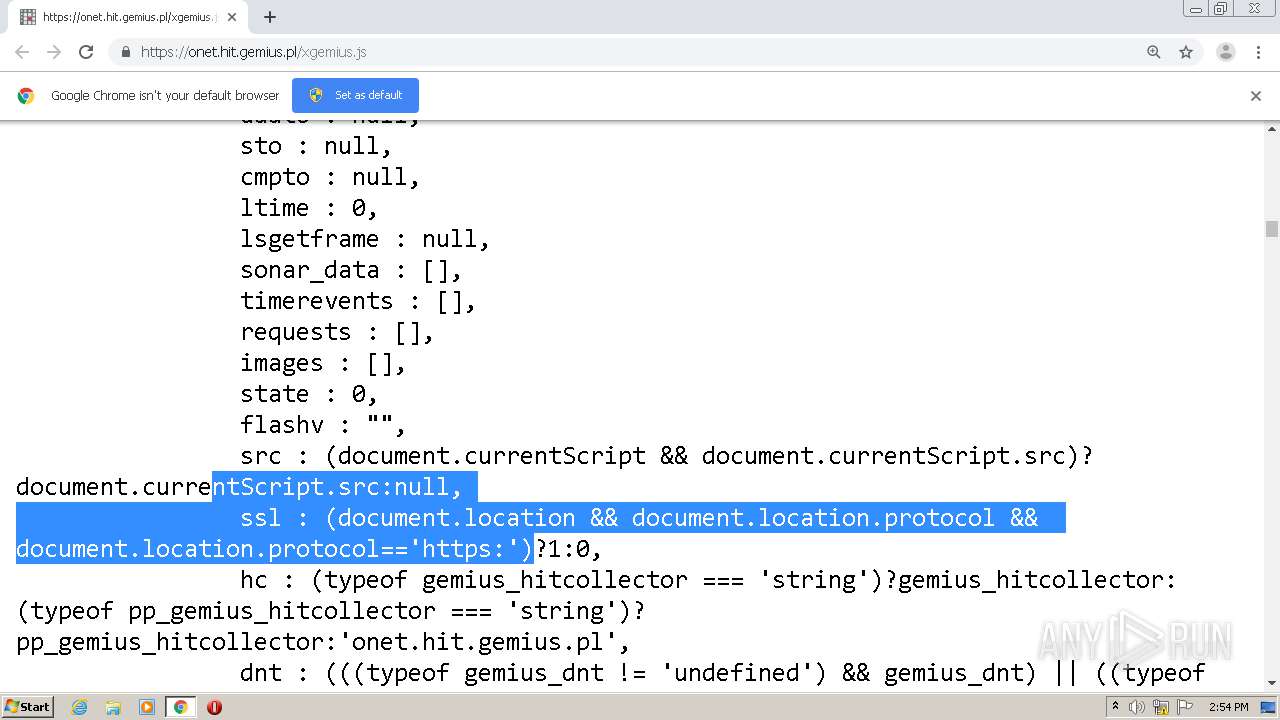Open File Explorer from the taskbar
Image resolution: width=1280 pixels, height=720 pixels.
113,707
